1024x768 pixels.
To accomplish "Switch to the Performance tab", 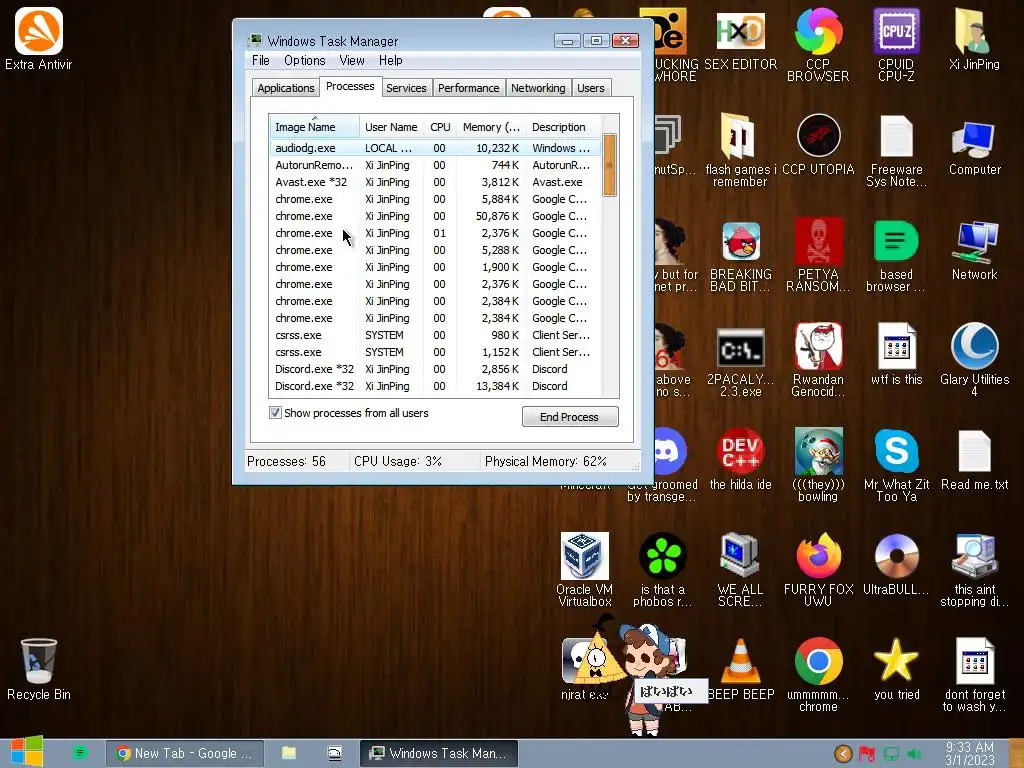I will click(x=468, y=88).
